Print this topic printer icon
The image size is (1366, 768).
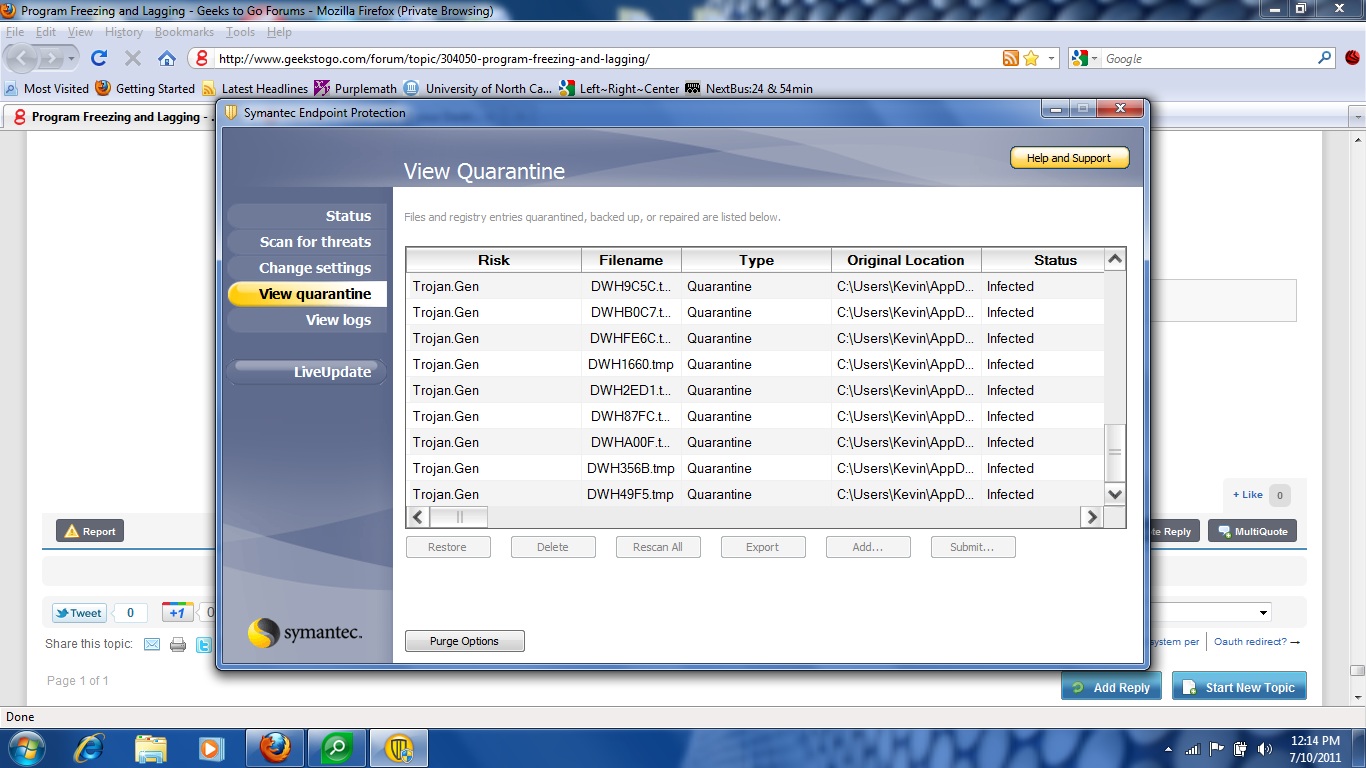178,645
